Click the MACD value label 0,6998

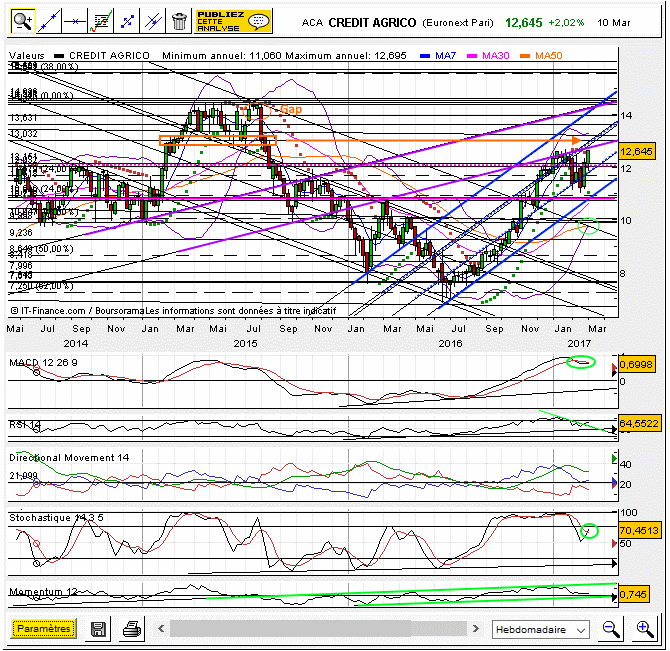point(637,364)
